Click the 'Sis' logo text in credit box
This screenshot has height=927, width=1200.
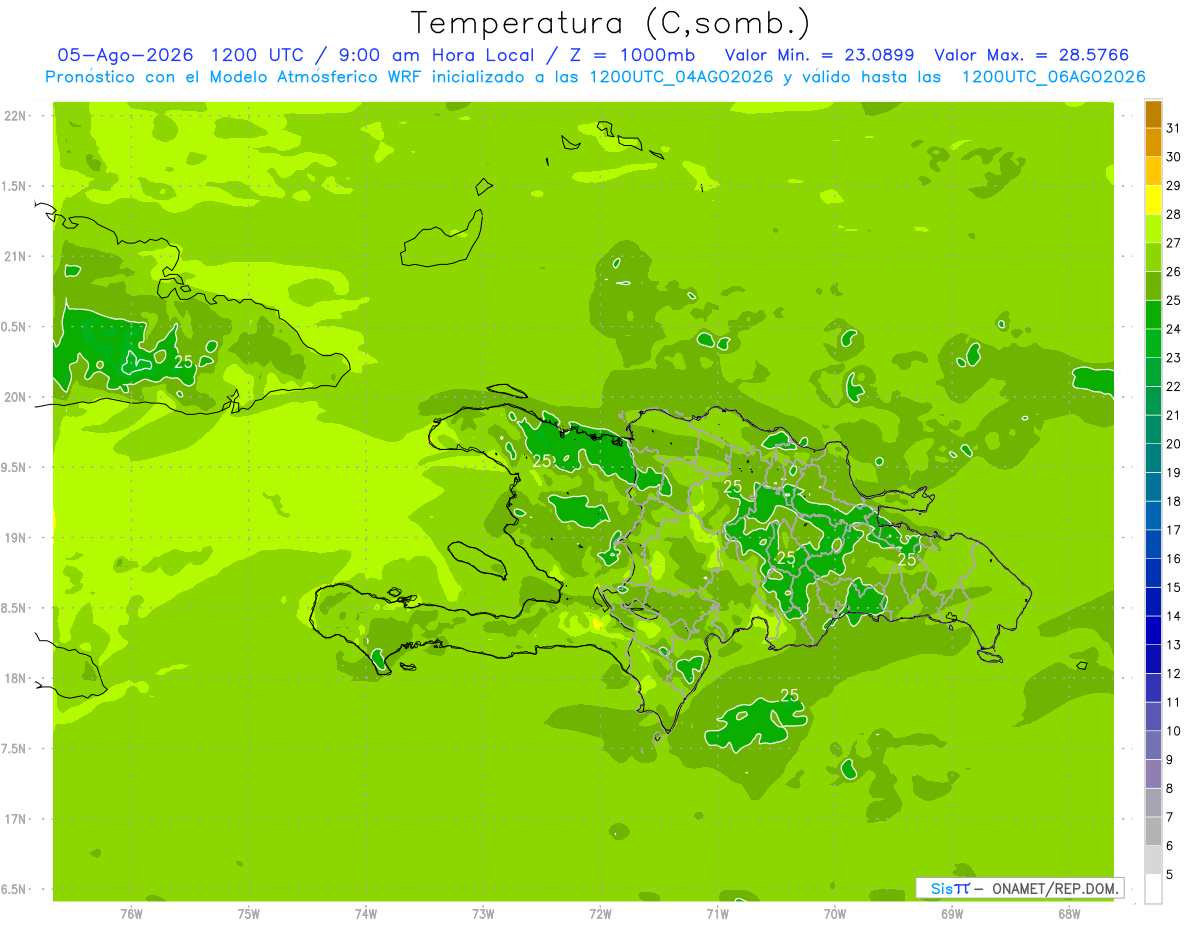click(x=941, y=888)
